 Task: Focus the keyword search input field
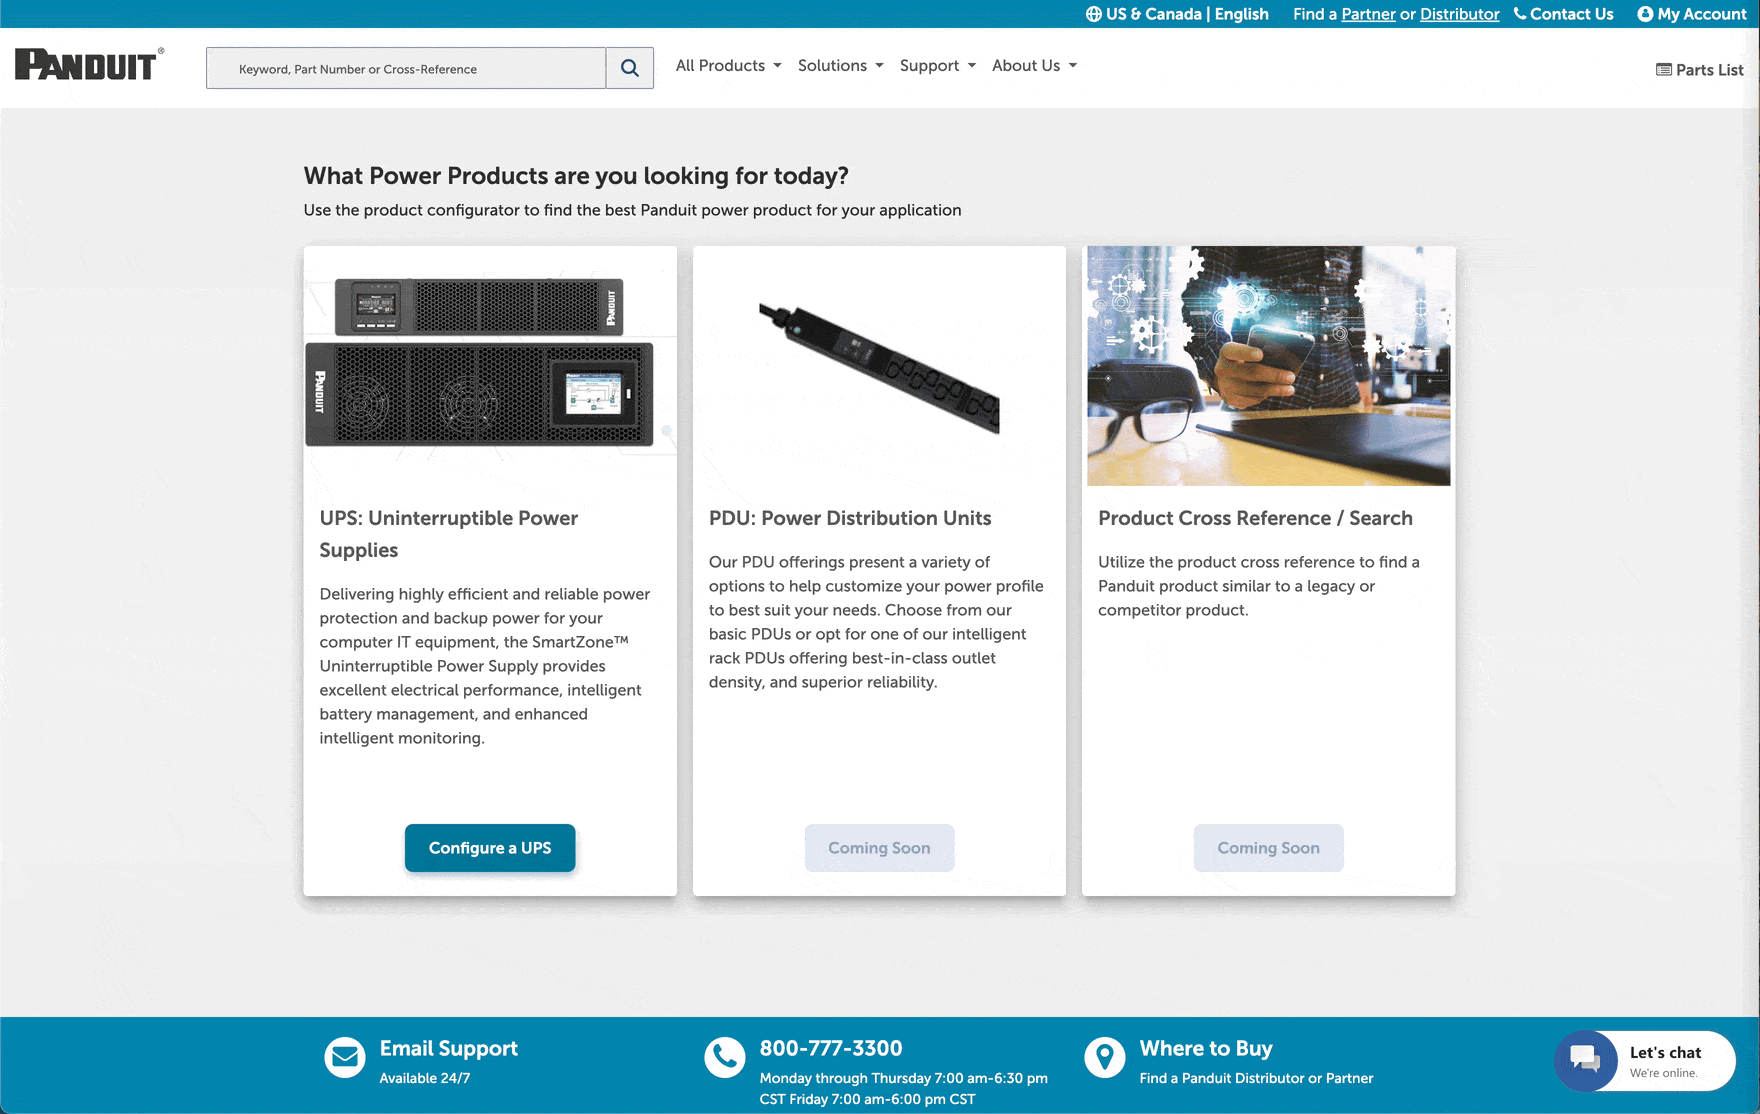[406, 68]
